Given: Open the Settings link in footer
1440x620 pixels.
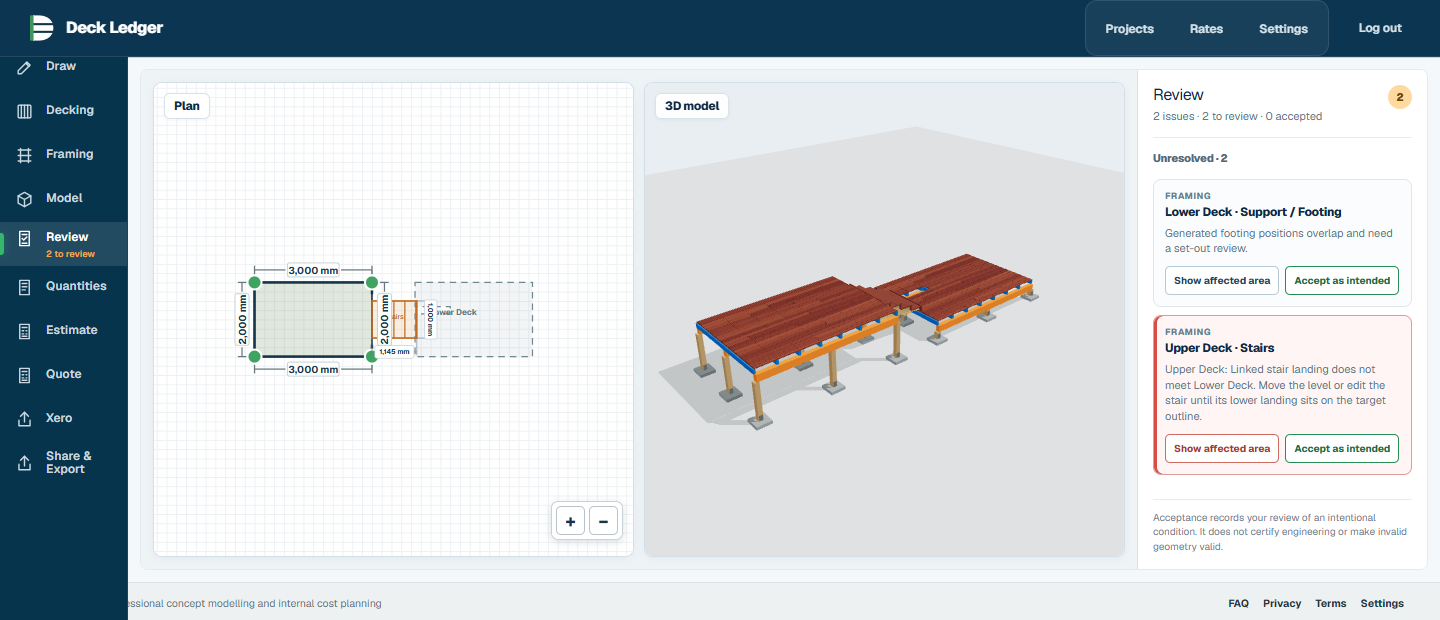Looking at the screenshot, I should [x=1382, y=604].
